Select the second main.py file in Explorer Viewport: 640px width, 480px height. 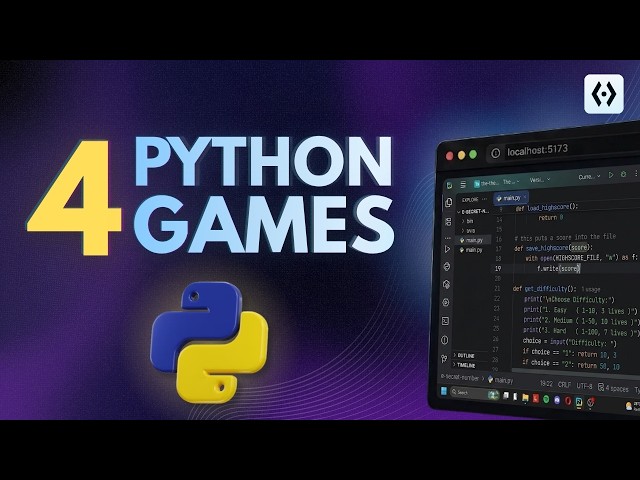473,250
